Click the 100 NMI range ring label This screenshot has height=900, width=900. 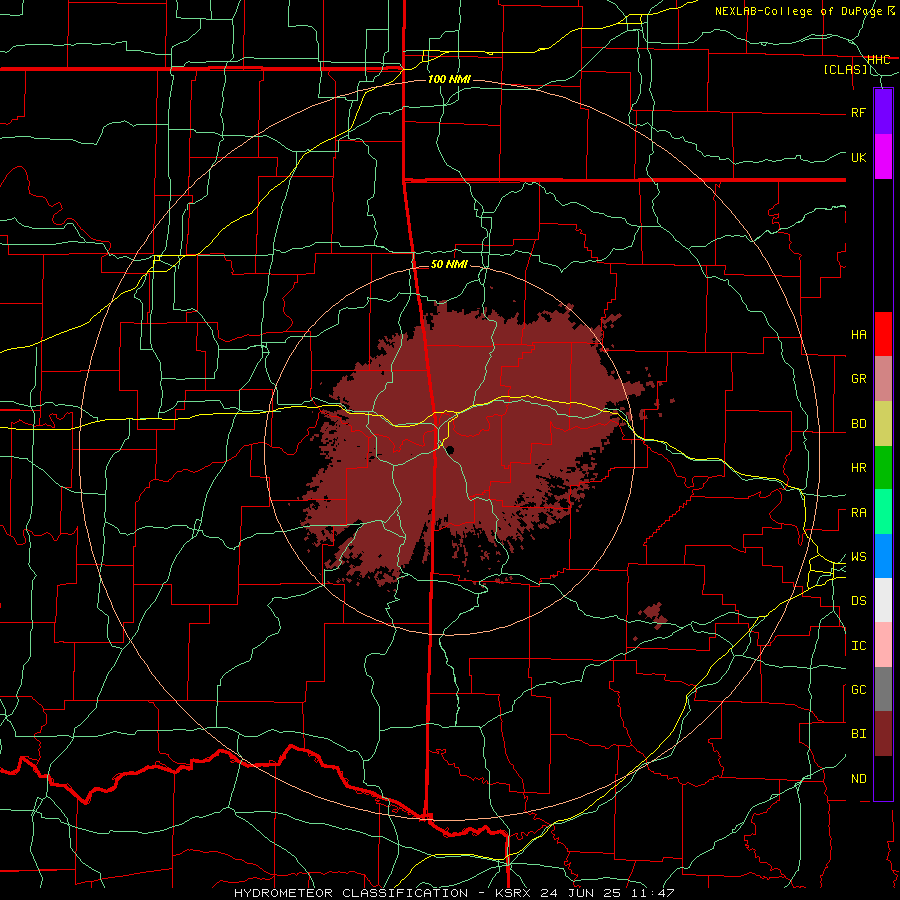[x=449, y=79]
